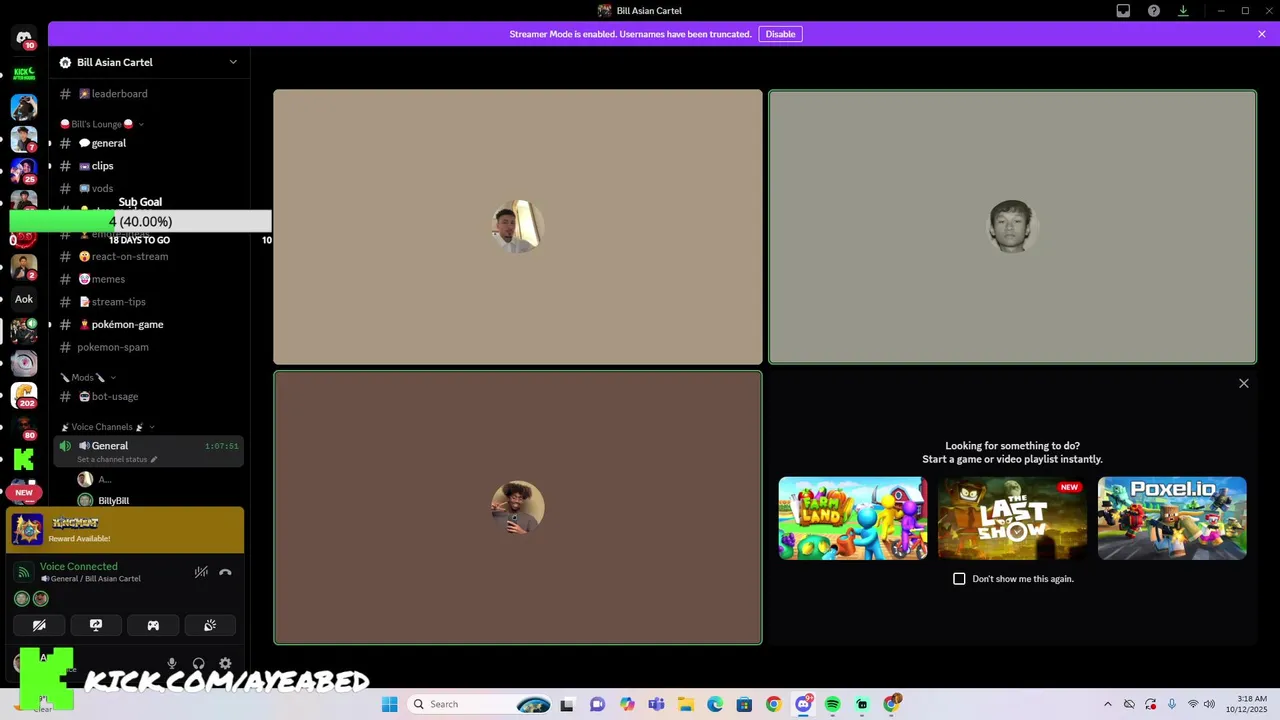
Task: Open the Aok server icon
Action: [x=24, y=299]
